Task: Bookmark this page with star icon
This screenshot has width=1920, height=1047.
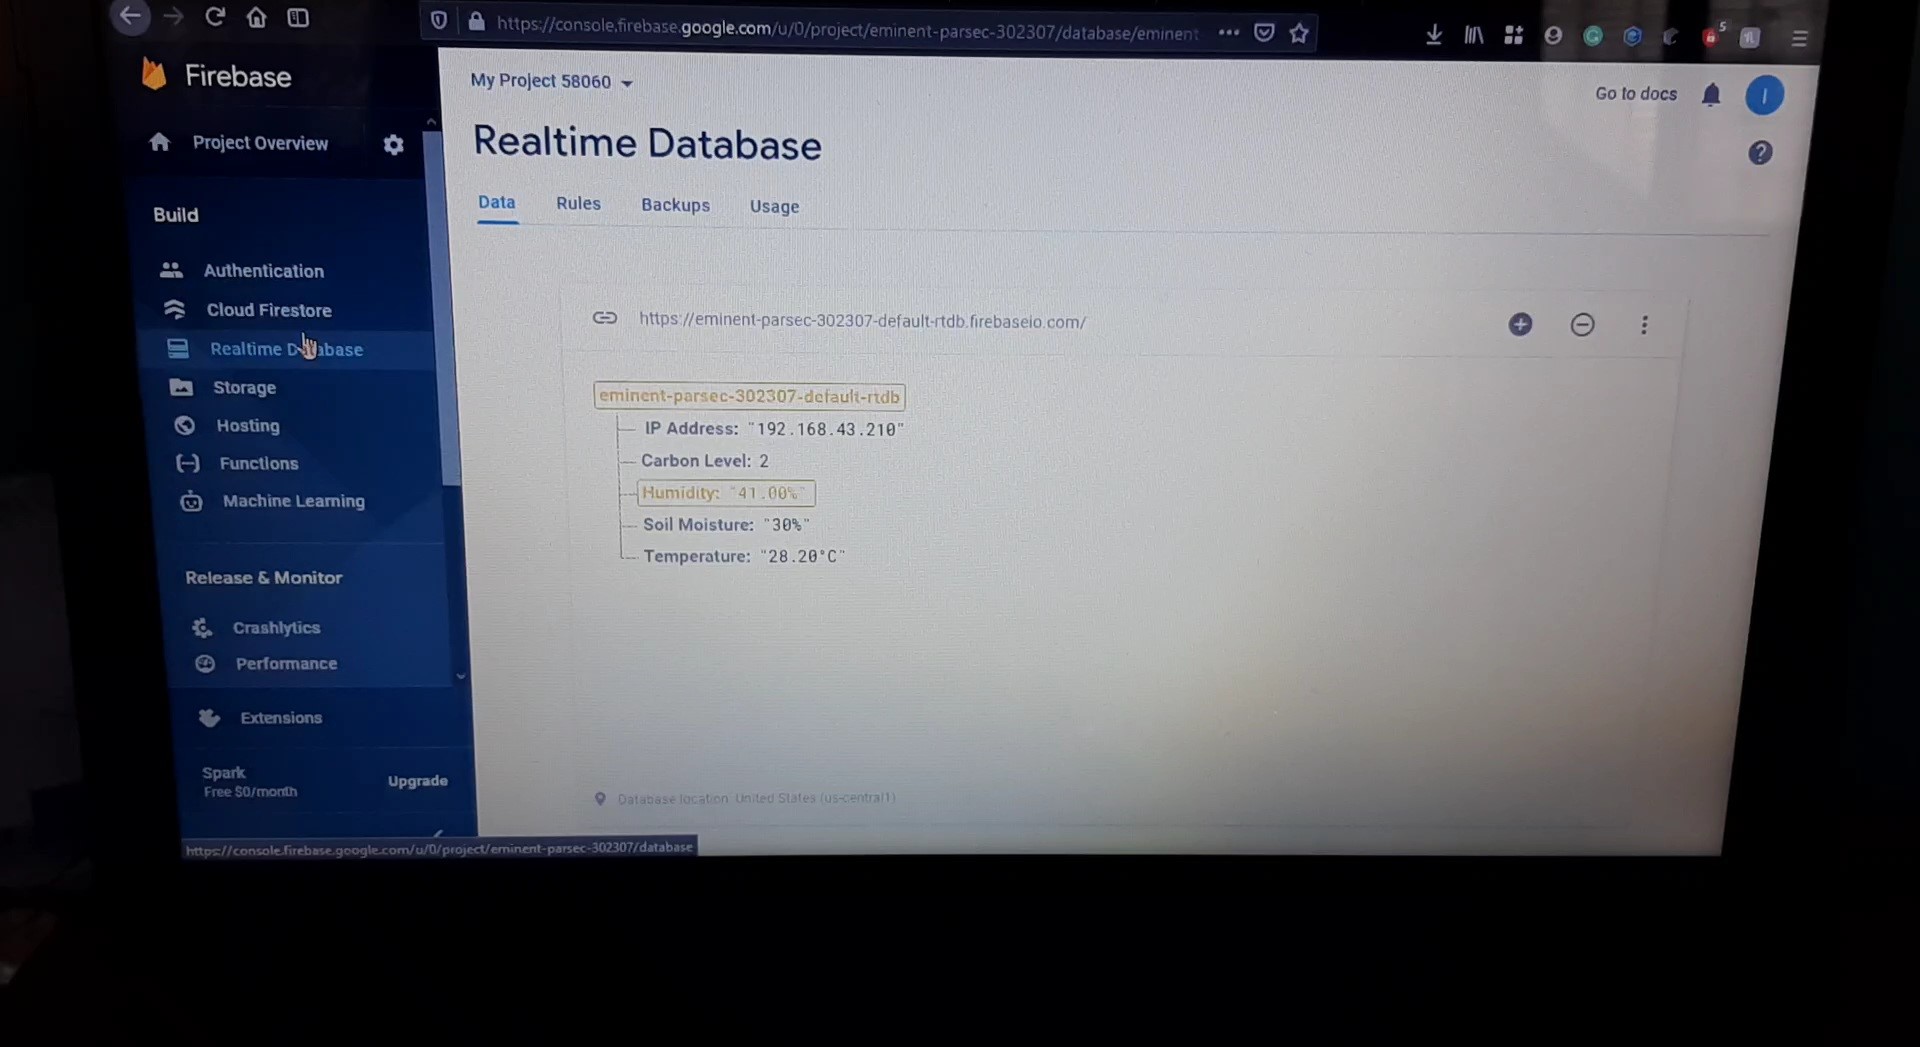Action: point(1299,33)
